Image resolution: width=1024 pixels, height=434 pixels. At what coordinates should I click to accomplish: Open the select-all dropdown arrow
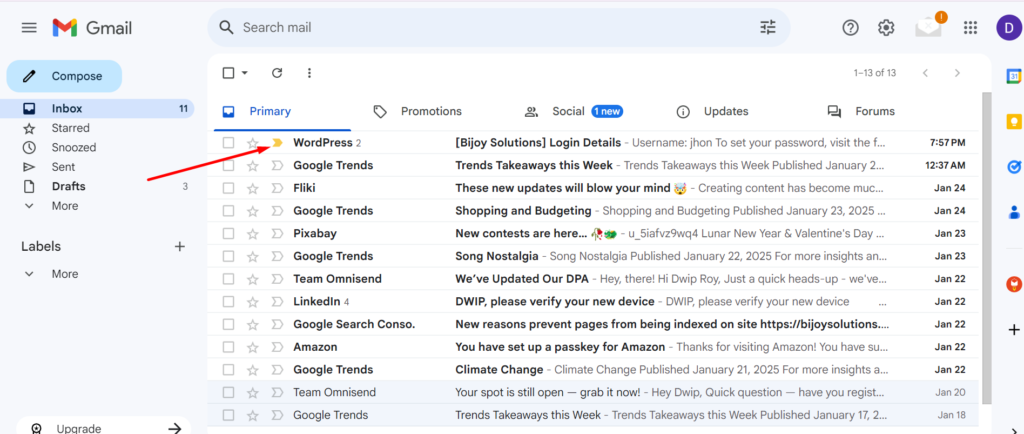(245, 73)
